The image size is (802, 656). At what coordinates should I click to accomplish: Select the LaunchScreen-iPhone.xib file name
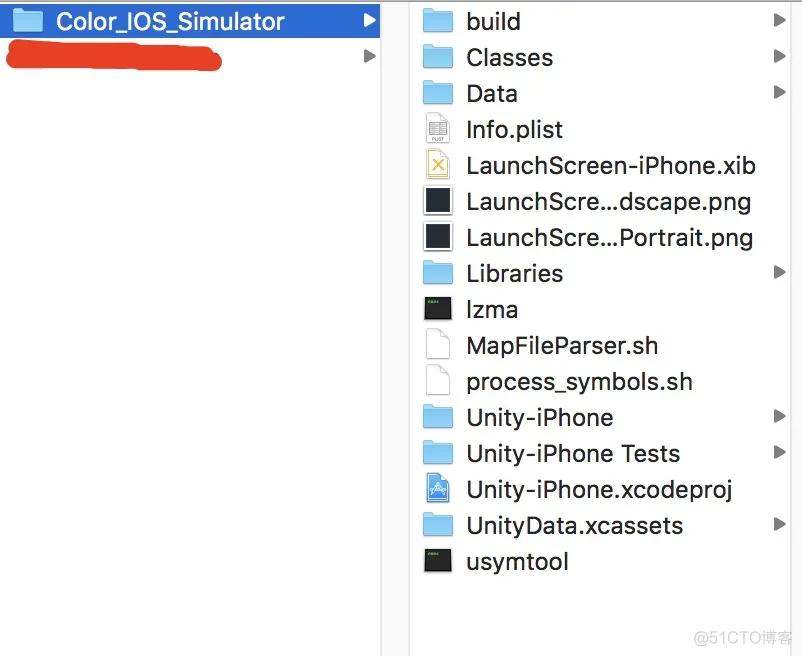point(611,166)
